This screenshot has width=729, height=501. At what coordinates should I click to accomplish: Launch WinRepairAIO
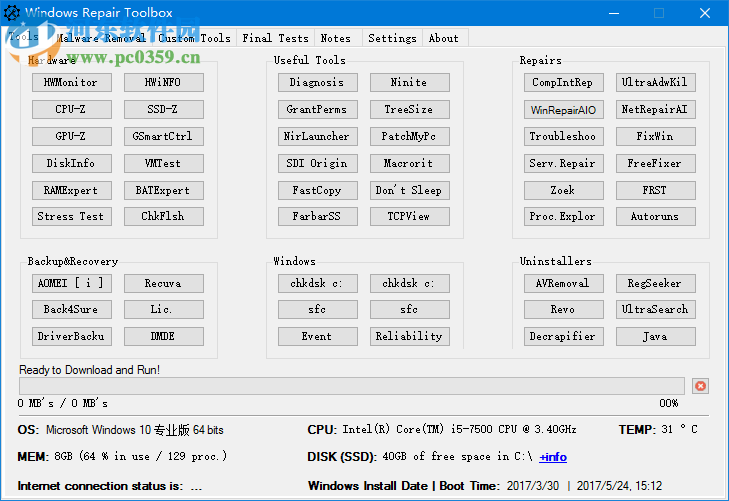click(563, 109)
